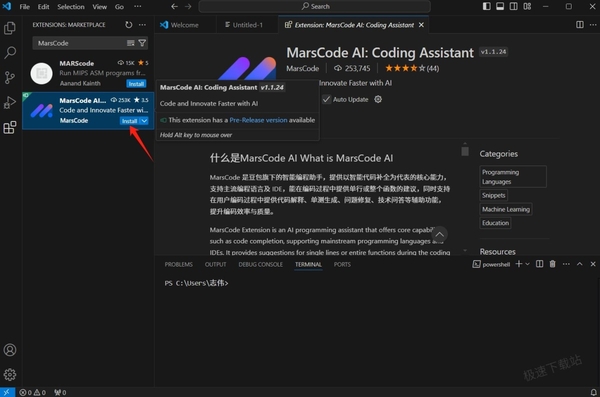This screenshot has width=600, height=397.
Task: Maximize panel size chevron
Action: coord(580,264)
